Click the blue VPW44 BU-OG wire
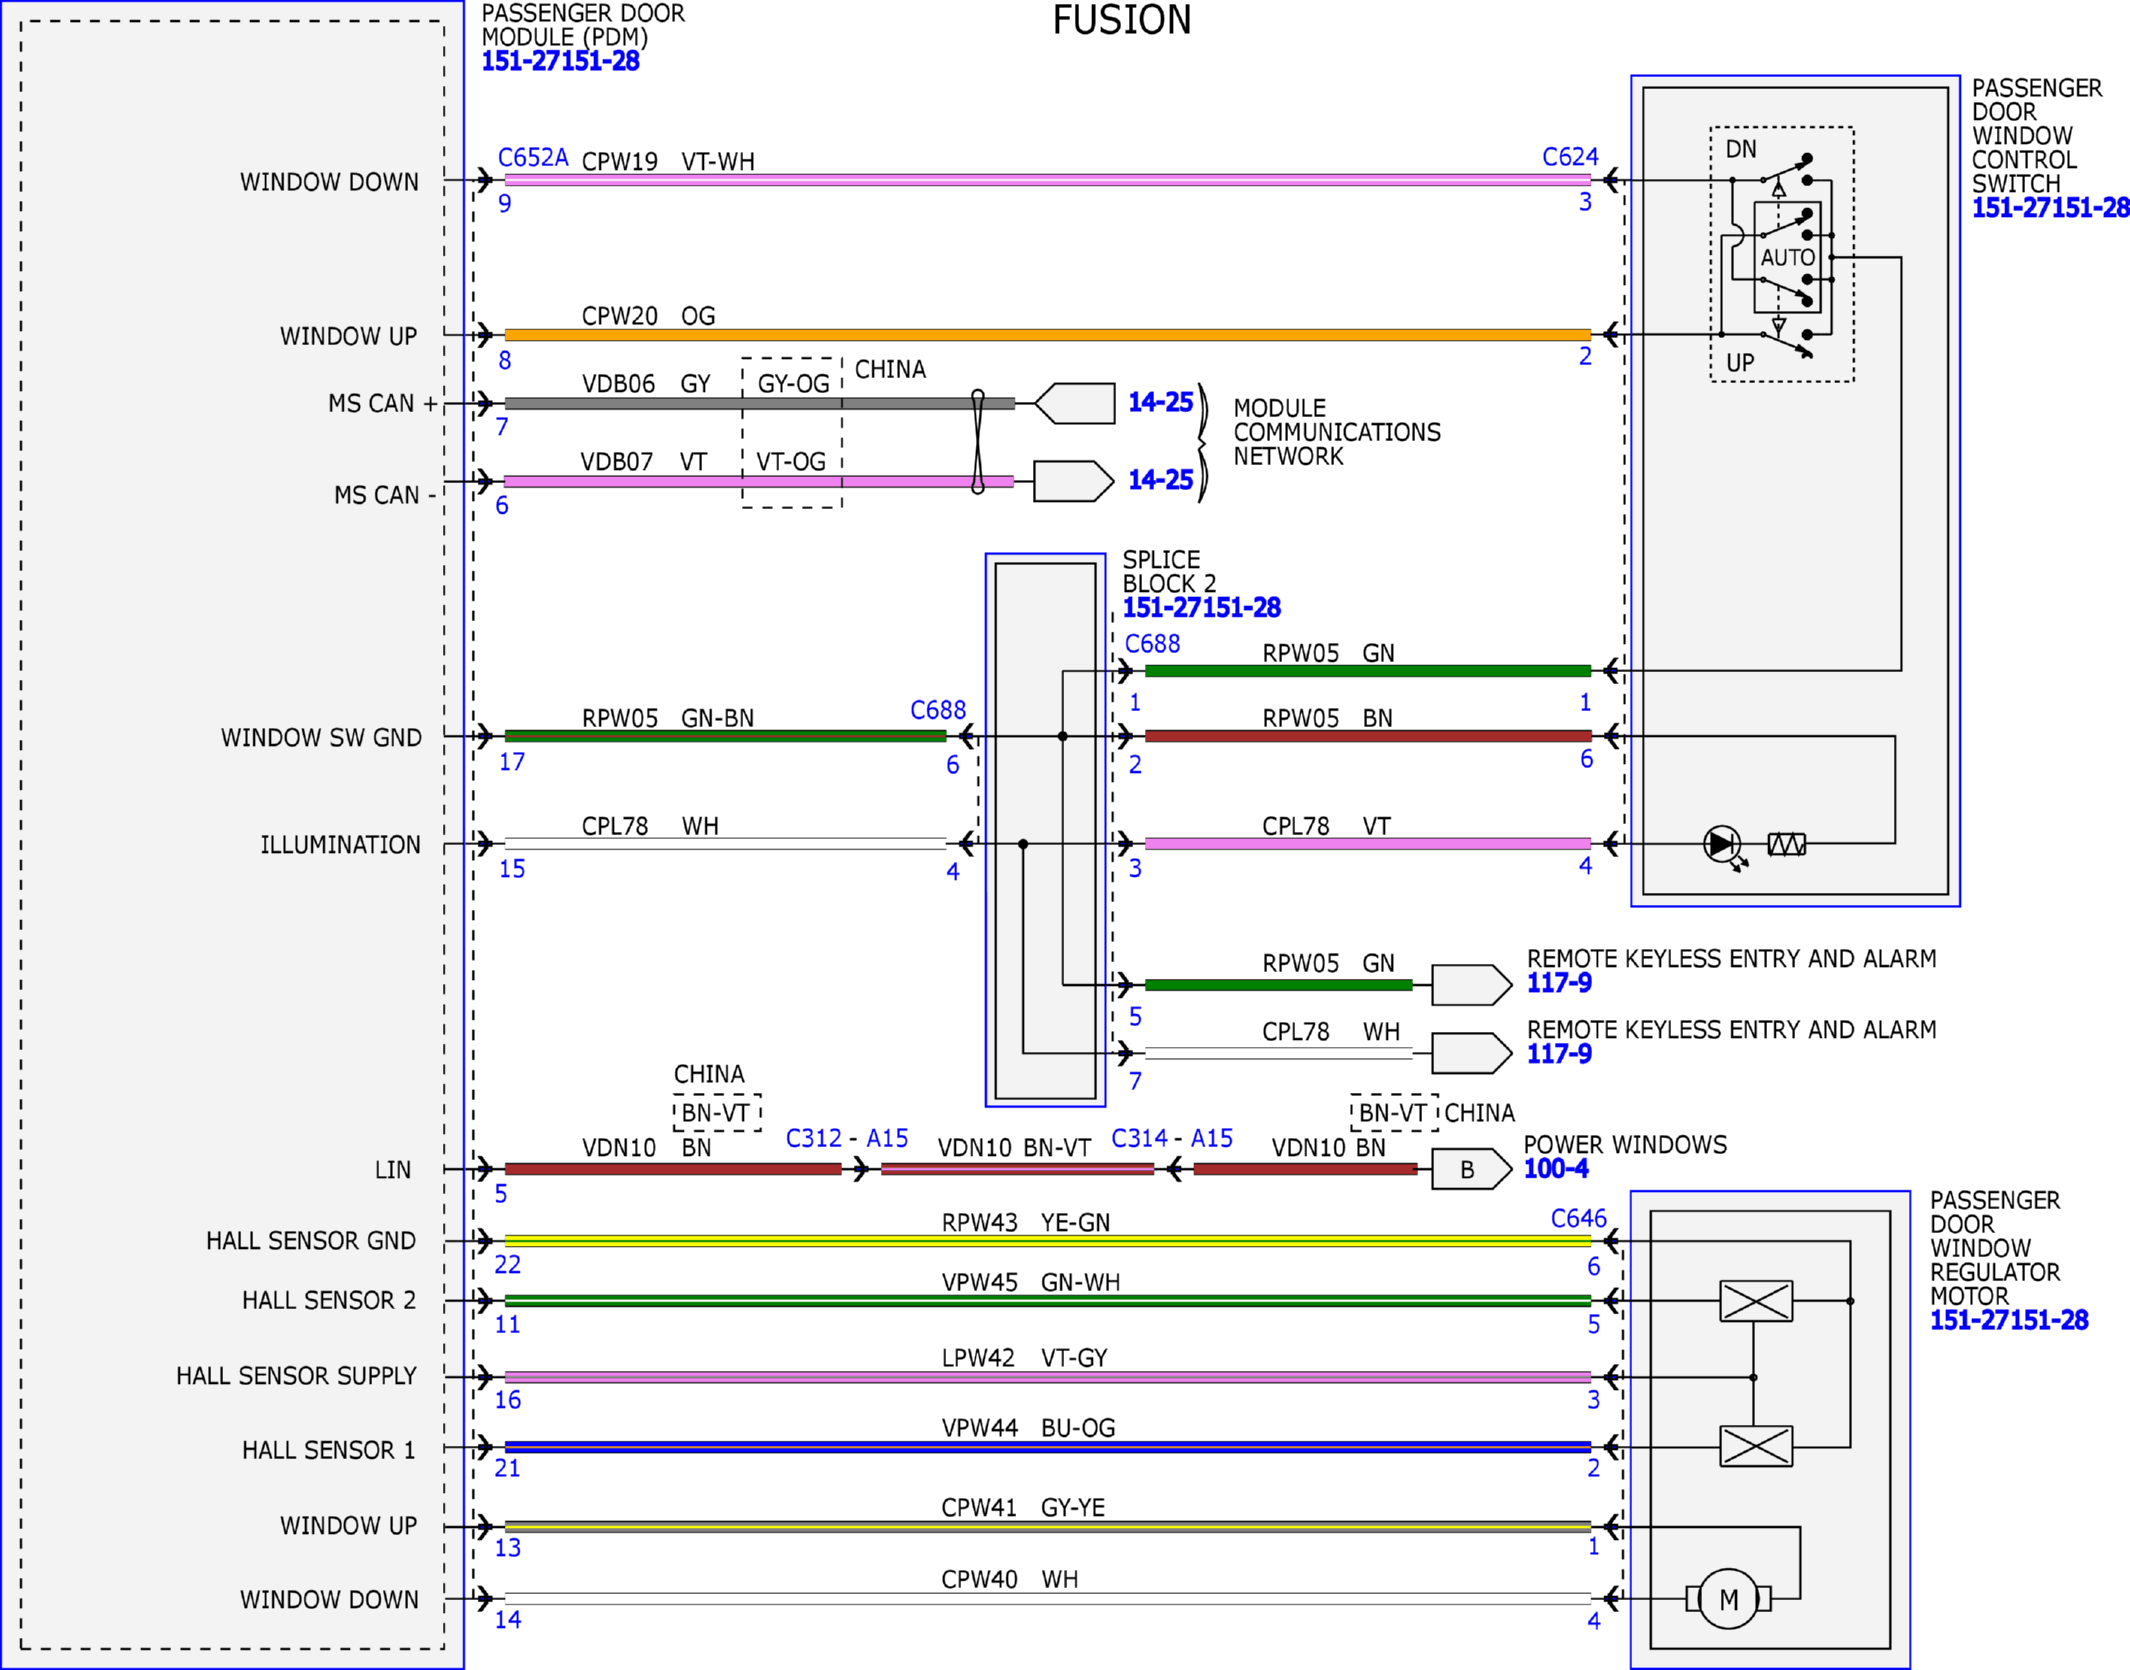Screen dimensions: 2130x1670 [x=1047, y=1447]
